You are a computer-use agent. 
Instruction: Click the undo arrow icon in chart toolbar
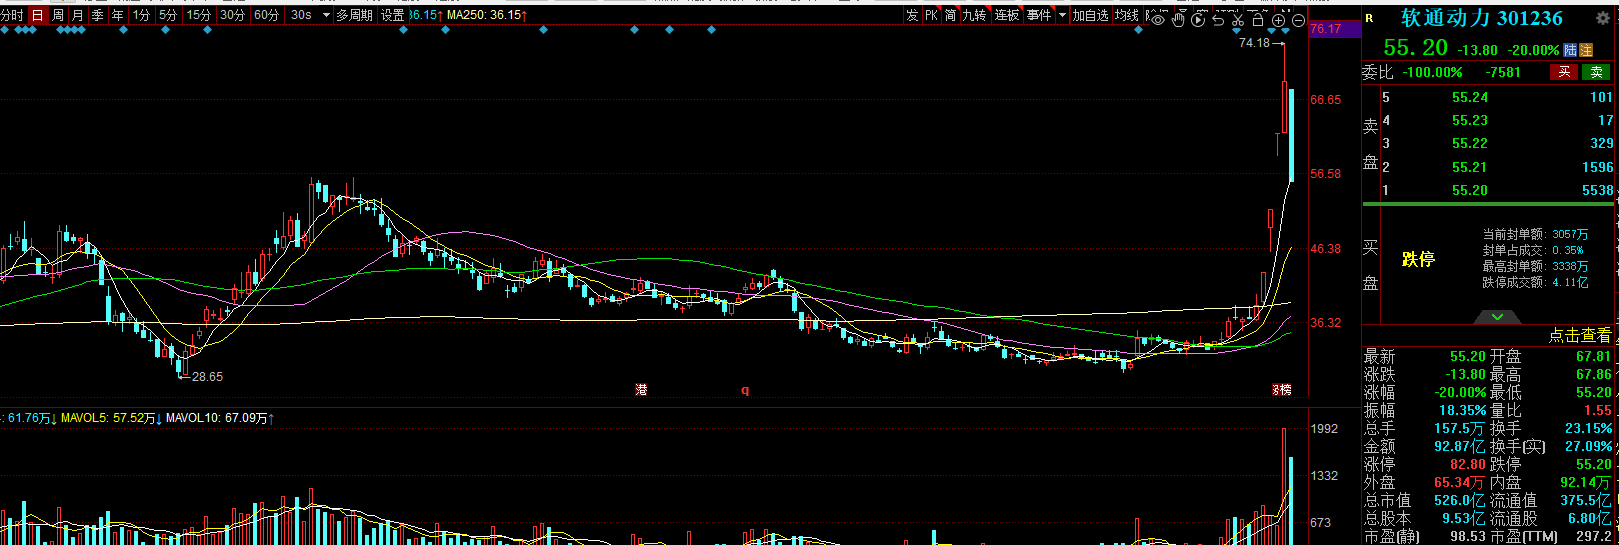coord(1218,18)
